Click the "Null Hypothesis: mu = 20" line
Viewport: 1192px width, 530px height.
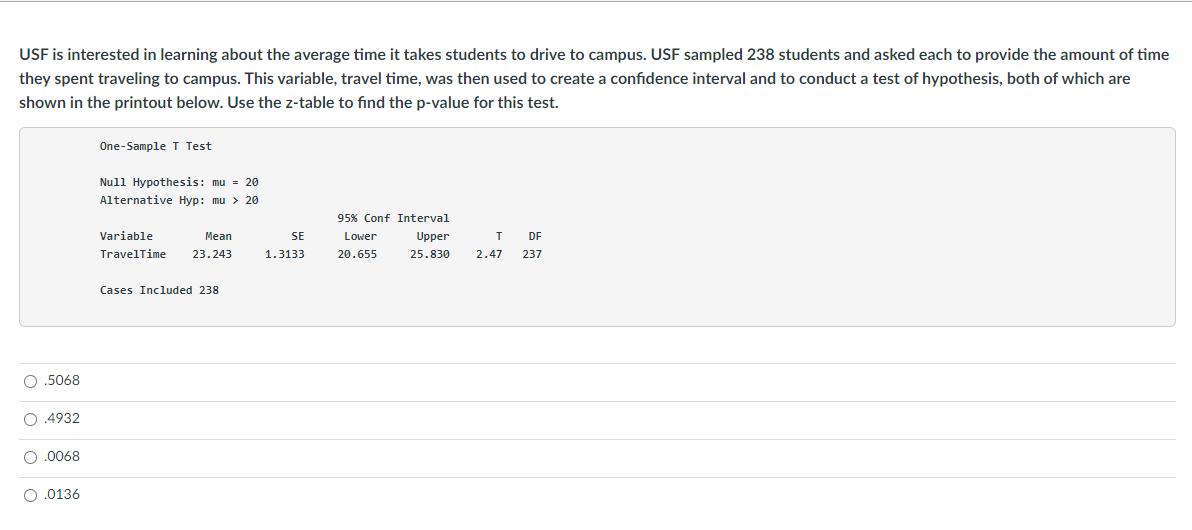pos(179,182)
